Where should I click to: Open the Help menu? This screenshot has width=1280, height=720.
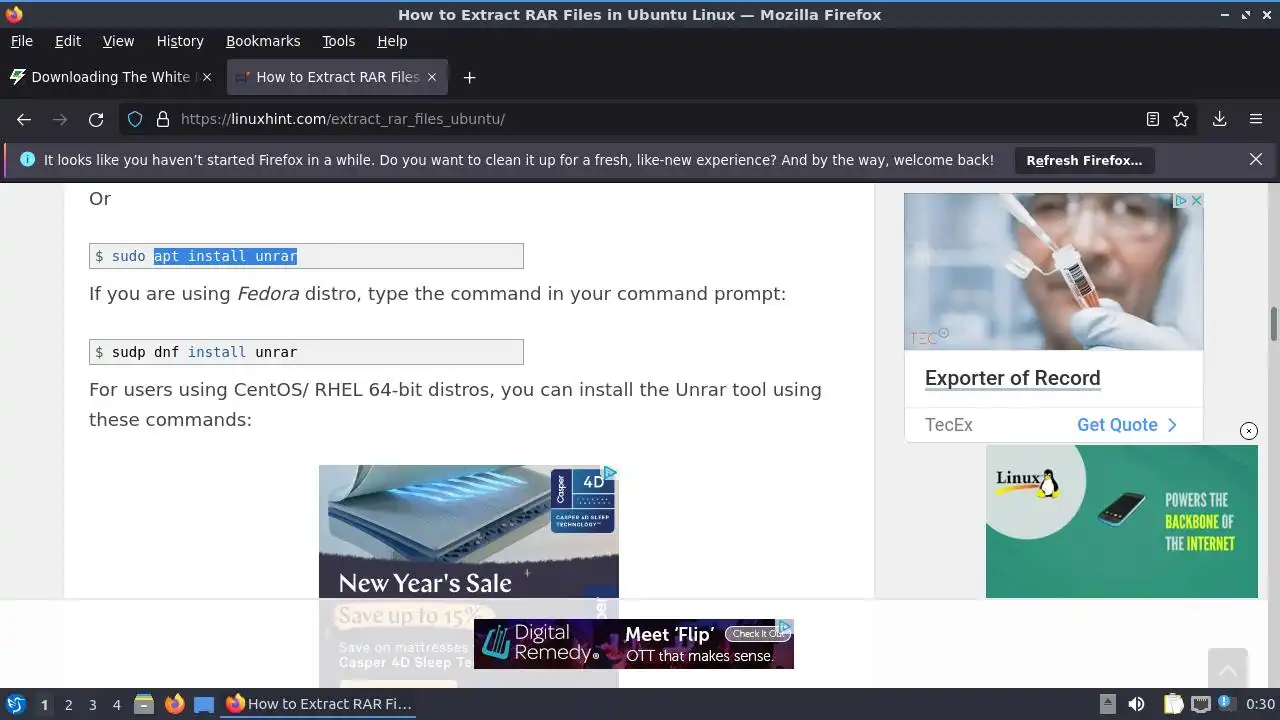392,41
